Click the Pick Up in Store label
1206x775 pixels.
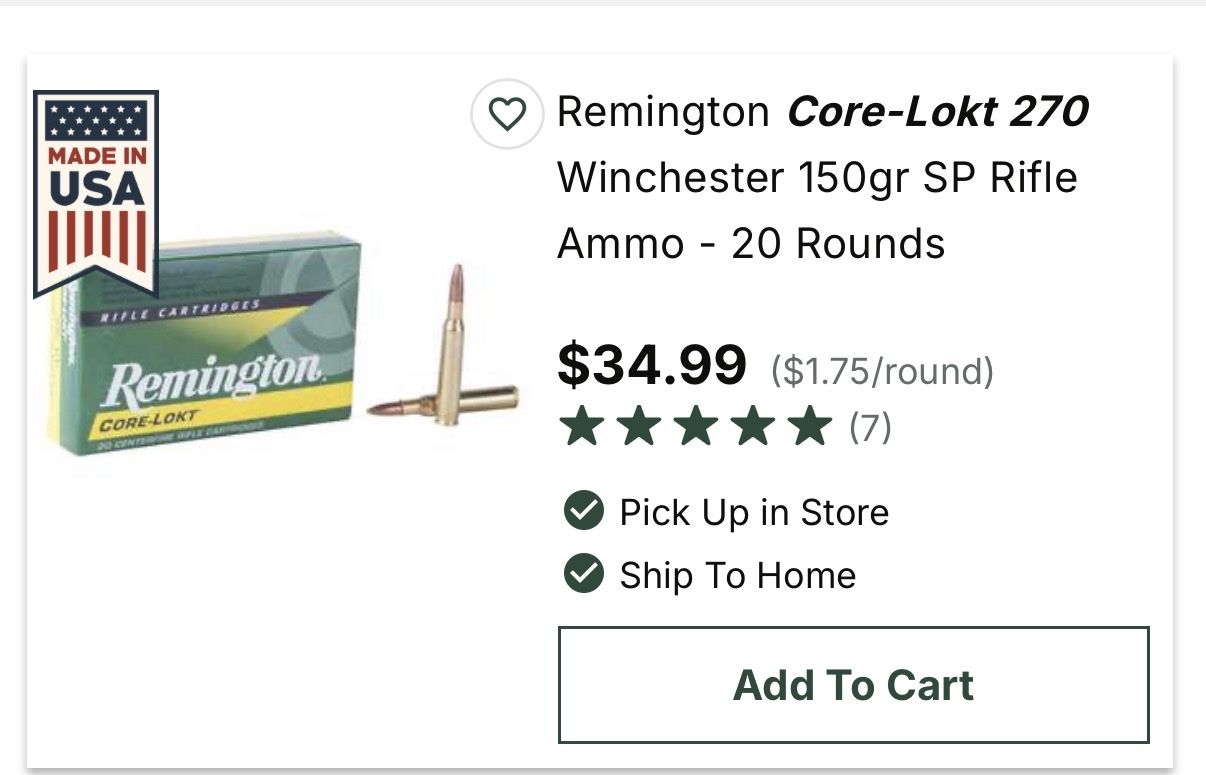tap(754, 513)
